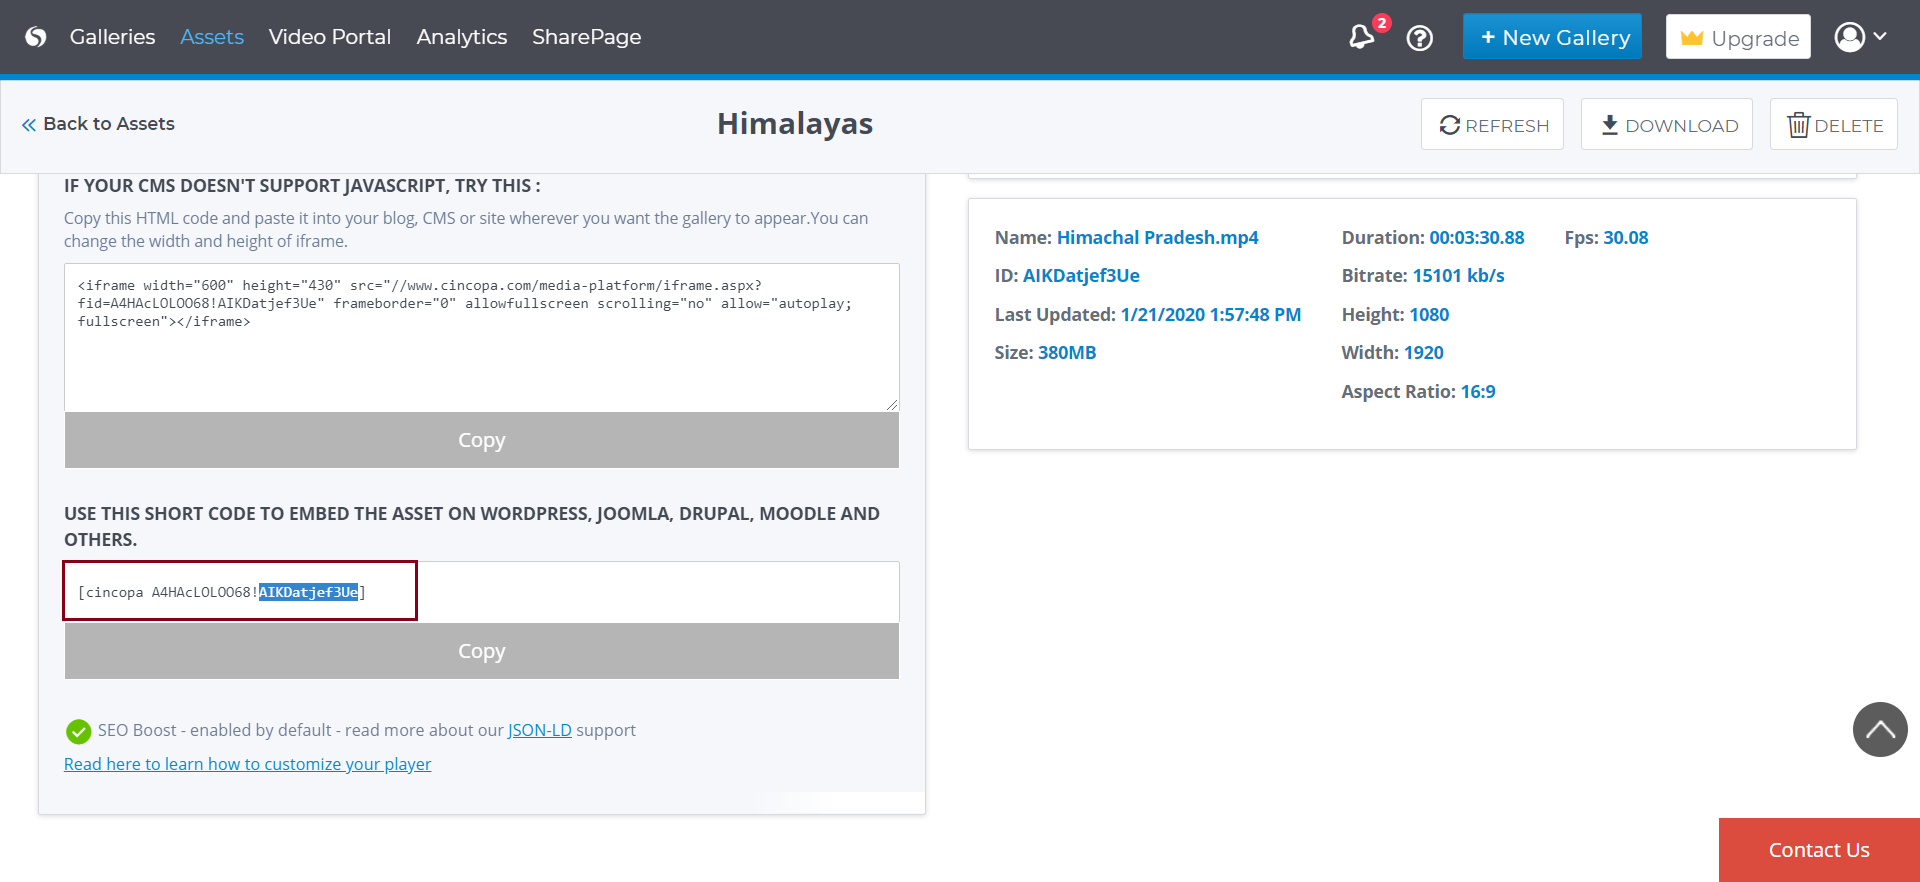Image resolution: width=1920 pixels, height=882 pixels.
Task: Open the JSON-LD support link
Action: point(539,730)
